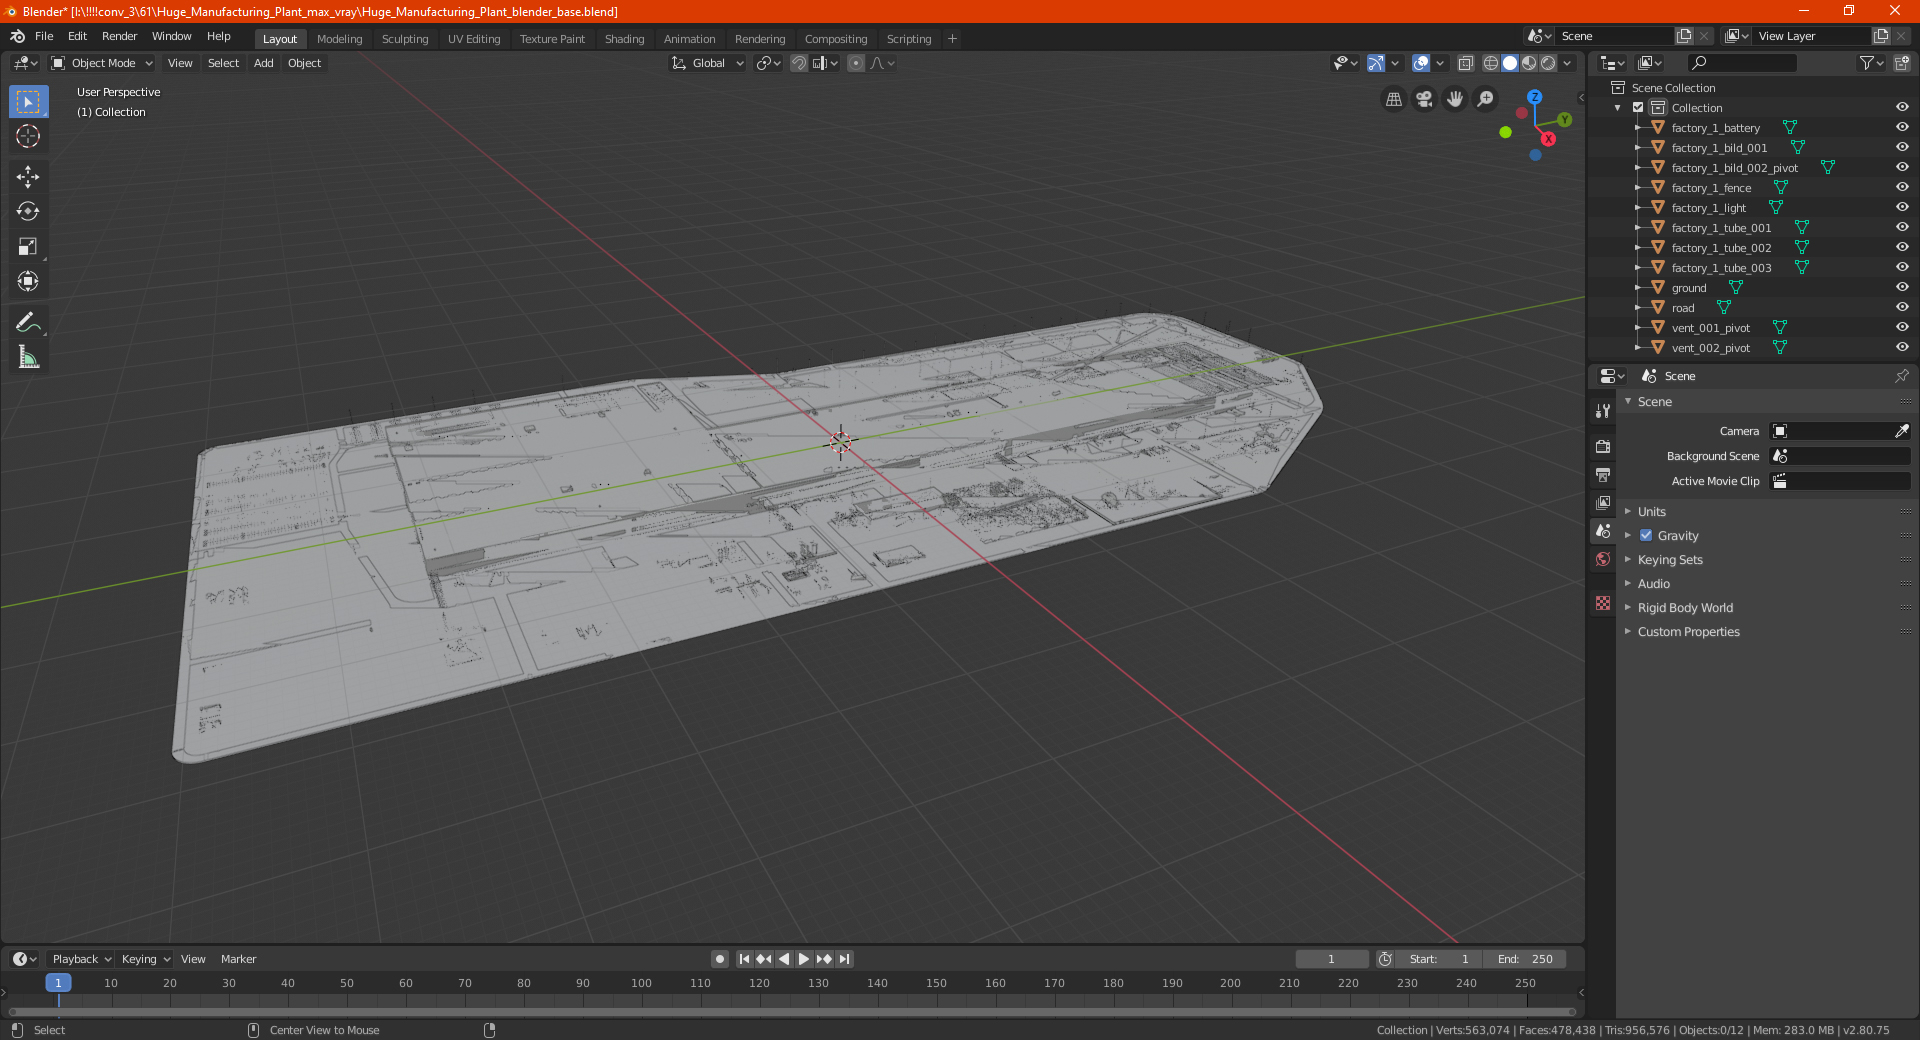
Task: Open the File menu
Action: 44,36
